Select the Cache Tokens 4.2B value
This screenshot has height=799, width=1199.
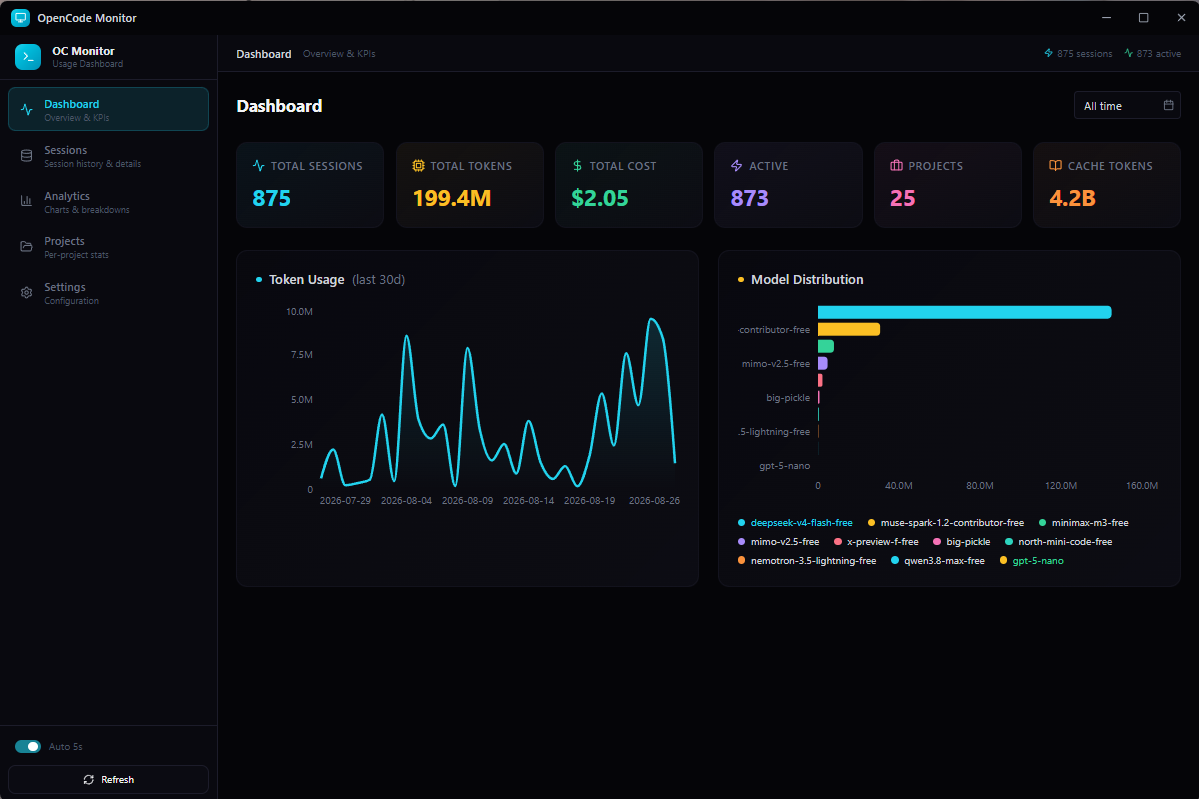click(x=1072, y=199)
